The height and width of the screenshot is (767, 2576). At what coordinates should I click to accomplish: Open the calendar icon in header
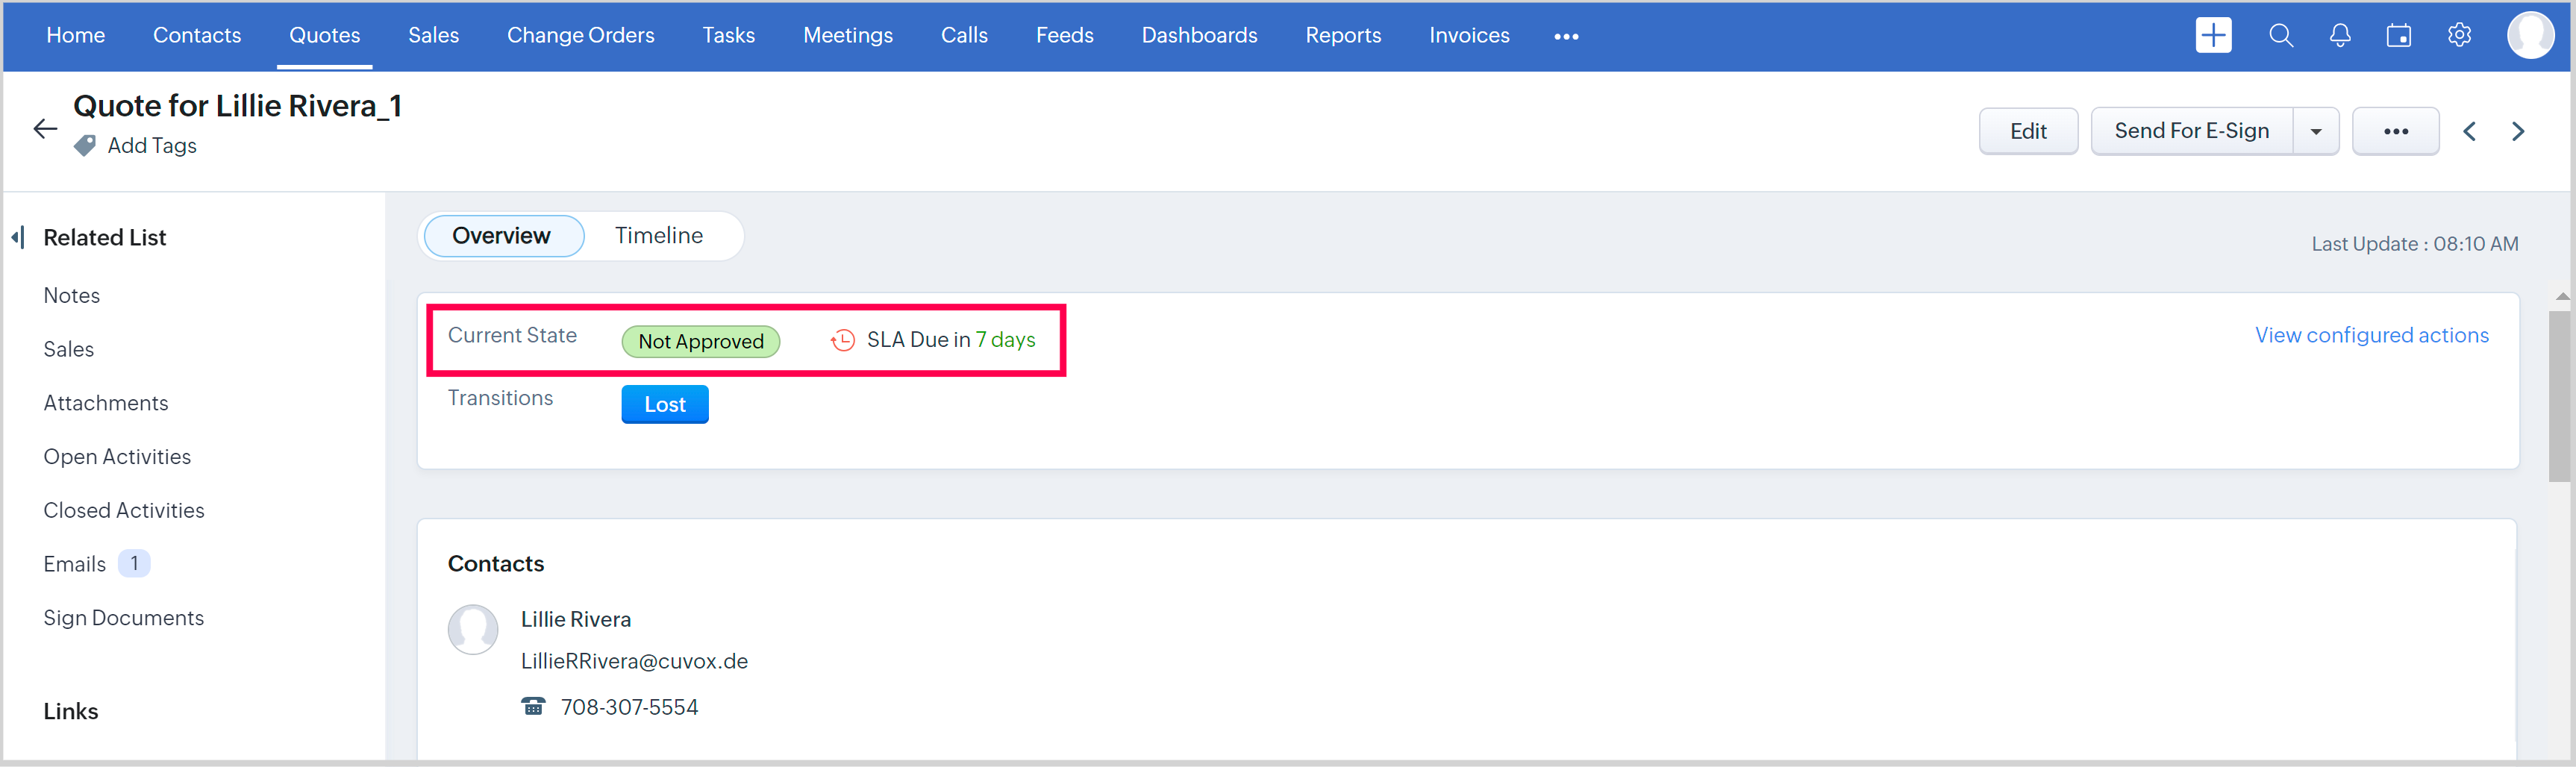coord(2398,35)
